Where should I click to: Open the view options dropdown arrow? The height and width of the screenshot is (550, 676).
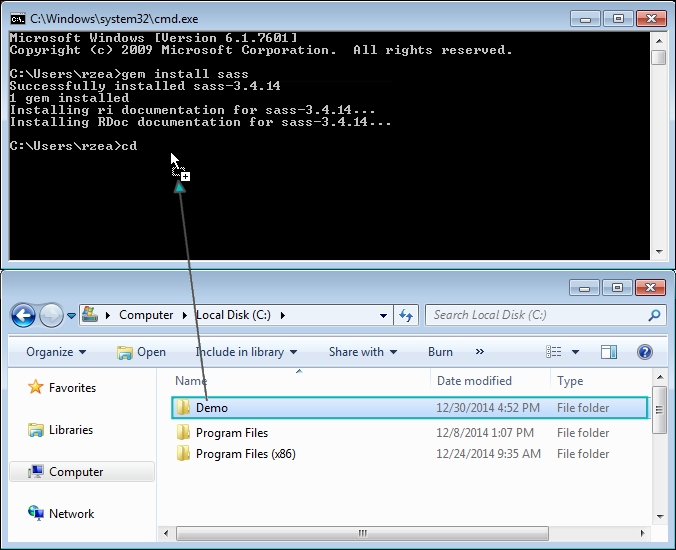(576, 352)
